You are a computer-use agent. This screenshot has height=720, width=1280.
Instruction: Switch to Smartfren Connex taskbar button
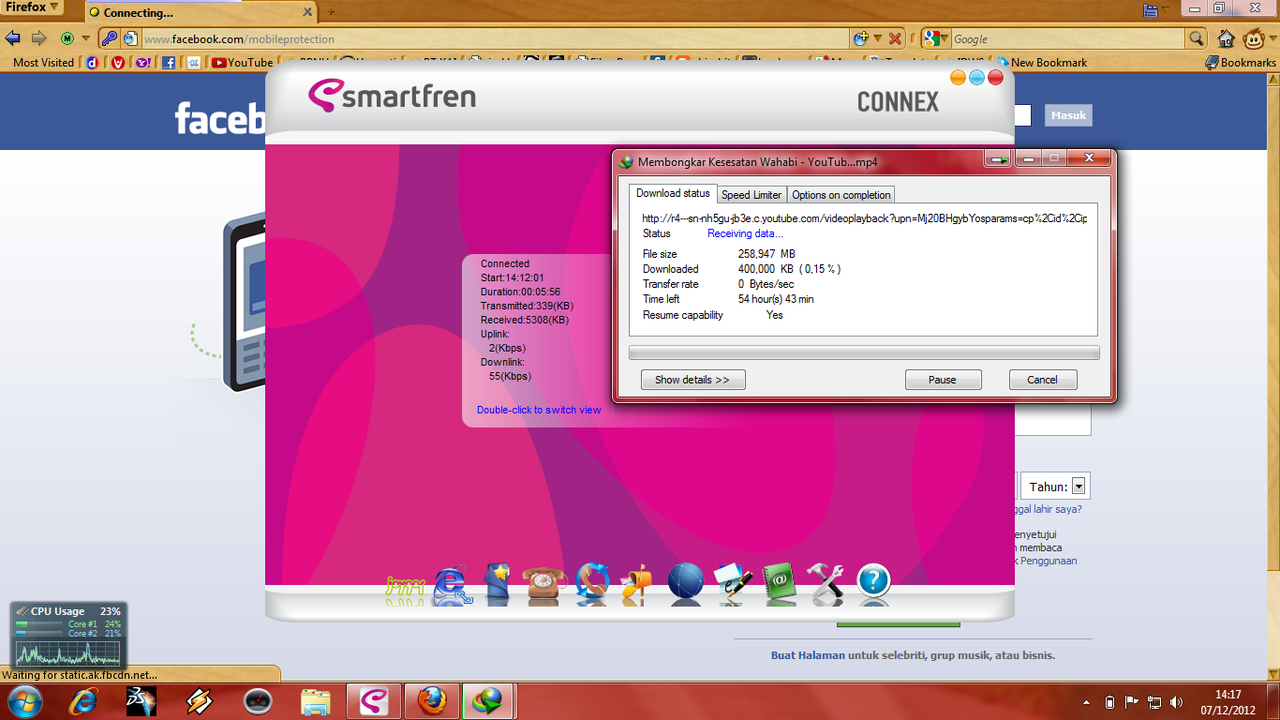pyautogui.click(x=373, y=701)
